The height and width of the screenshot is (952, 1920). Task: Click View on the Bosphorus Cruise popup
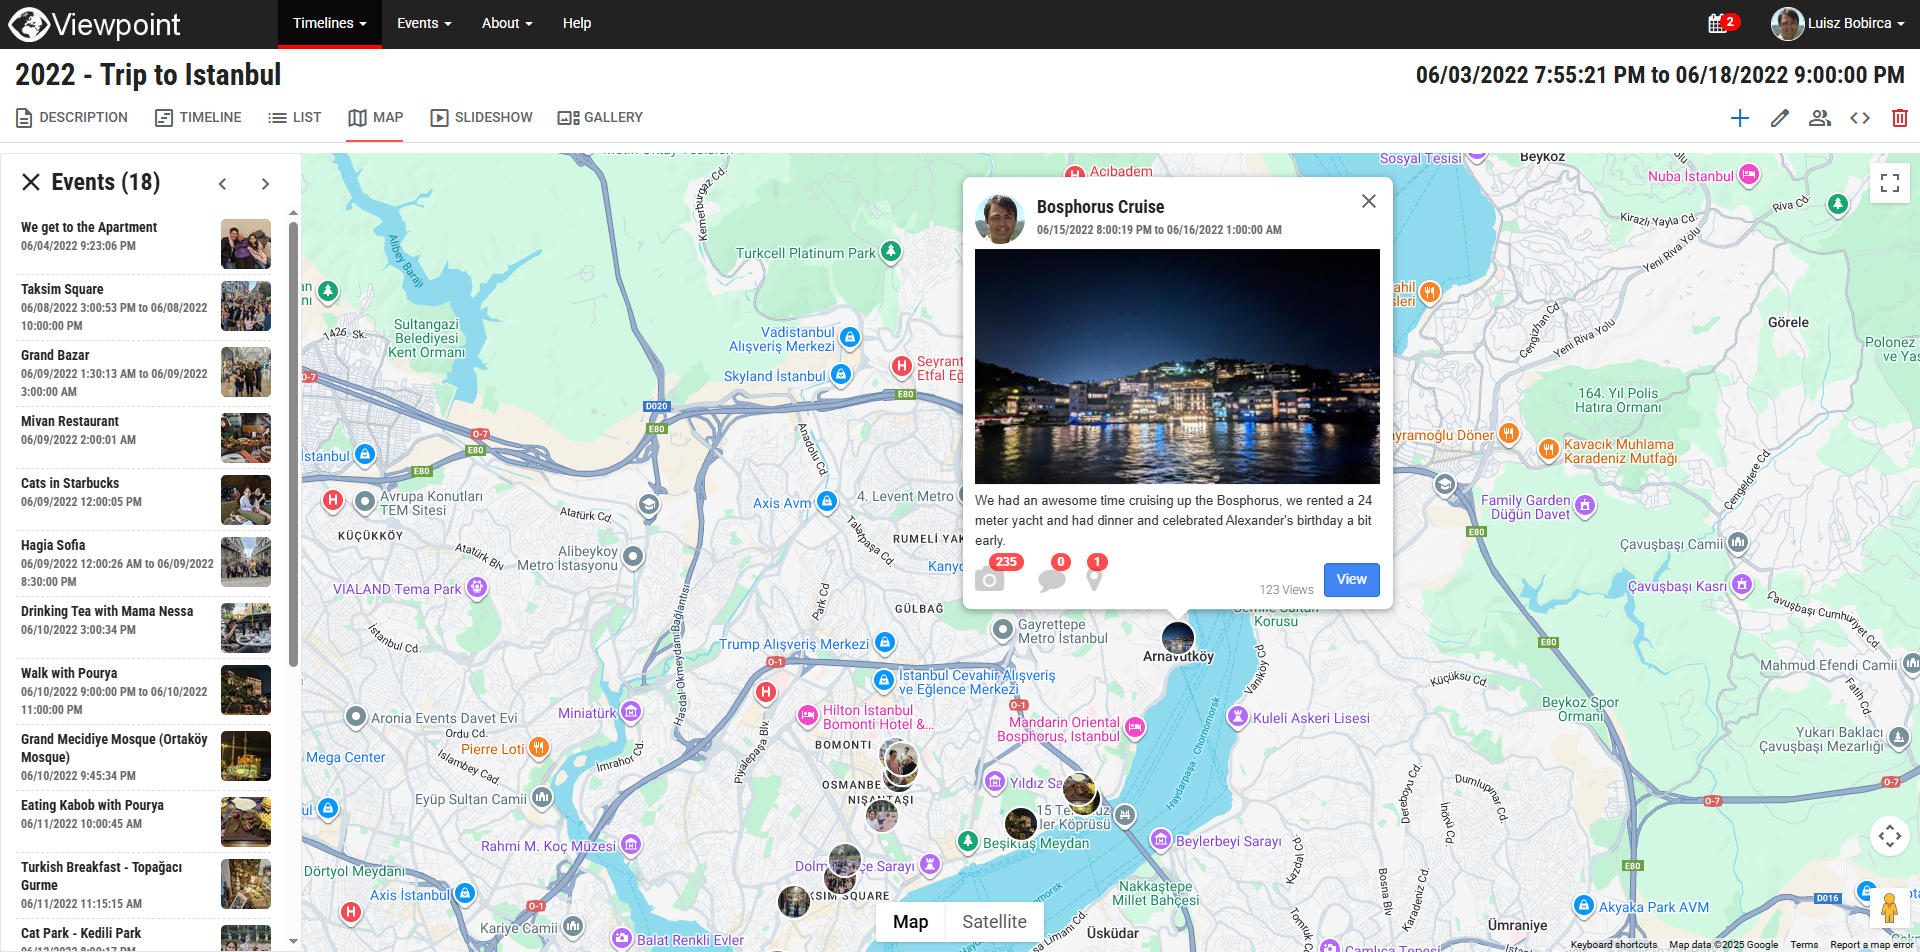tap(1351, 579)
